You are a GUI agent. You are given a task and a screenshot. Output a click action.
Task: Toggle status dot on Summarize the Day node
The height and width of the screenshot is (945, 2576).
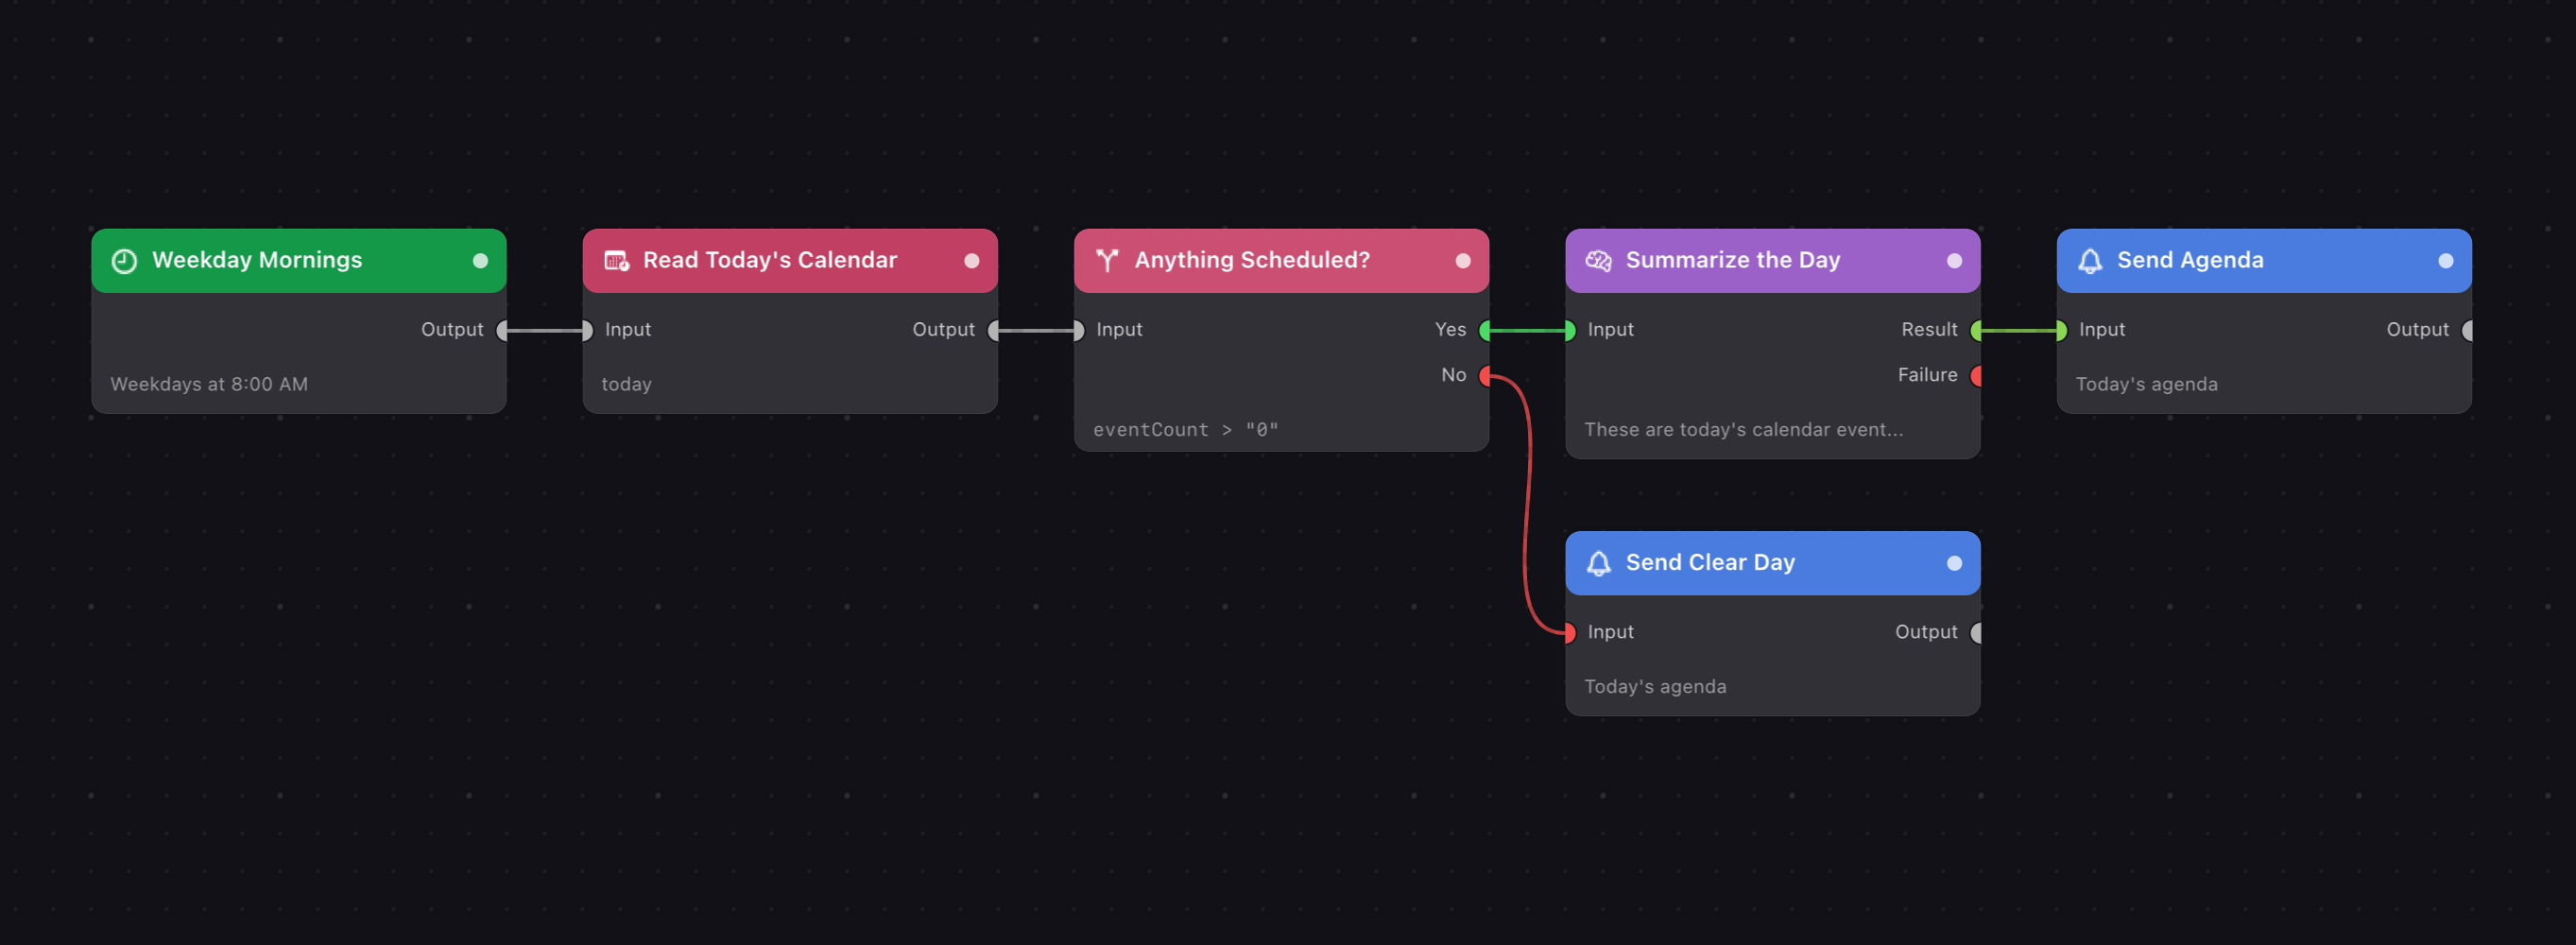(x=1954, y=261)
